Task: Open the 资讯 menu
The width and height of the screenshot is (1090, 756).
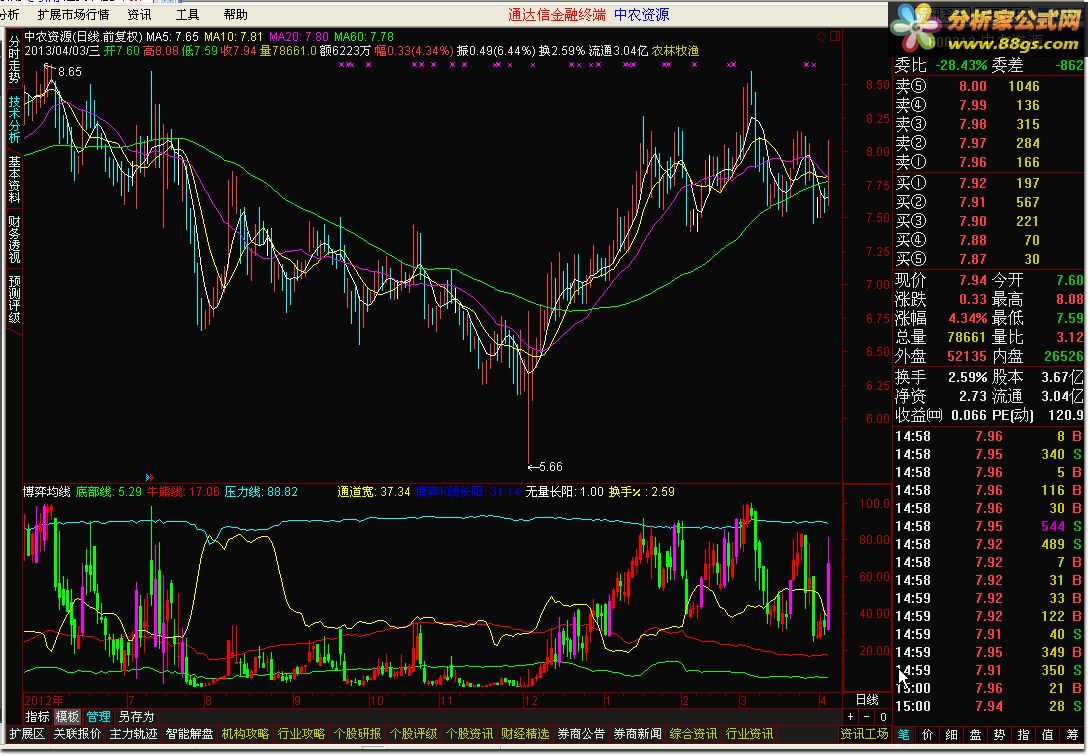Action: (139, 15)
